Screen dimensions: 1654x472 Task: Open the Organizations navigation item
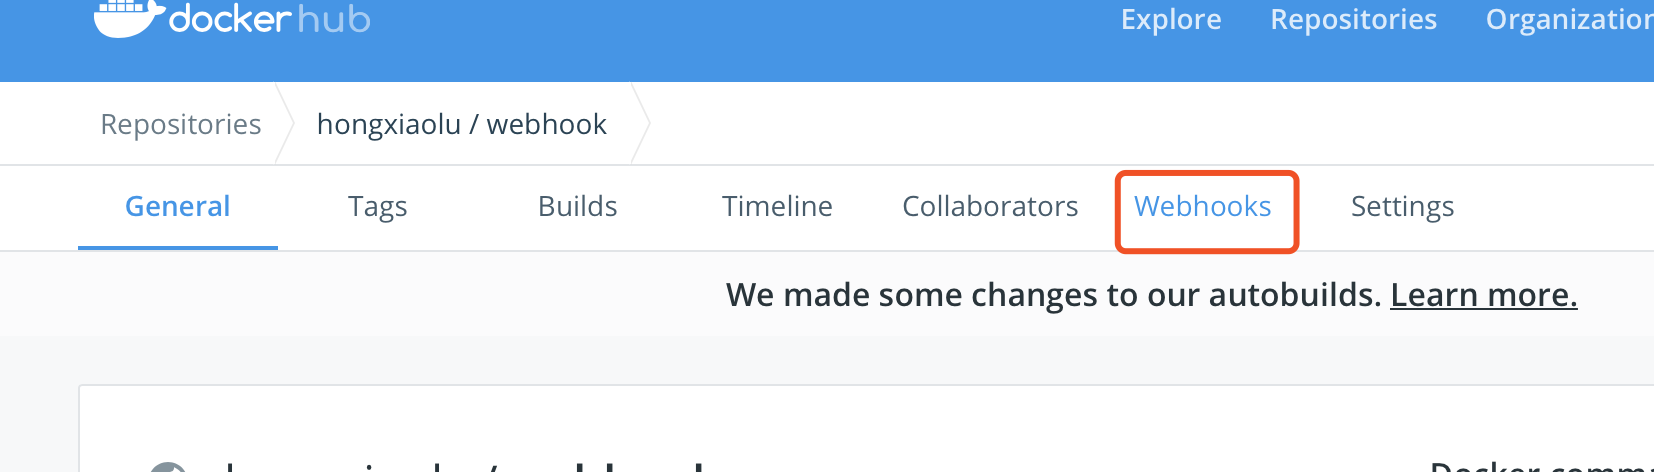coord(1569,19)
